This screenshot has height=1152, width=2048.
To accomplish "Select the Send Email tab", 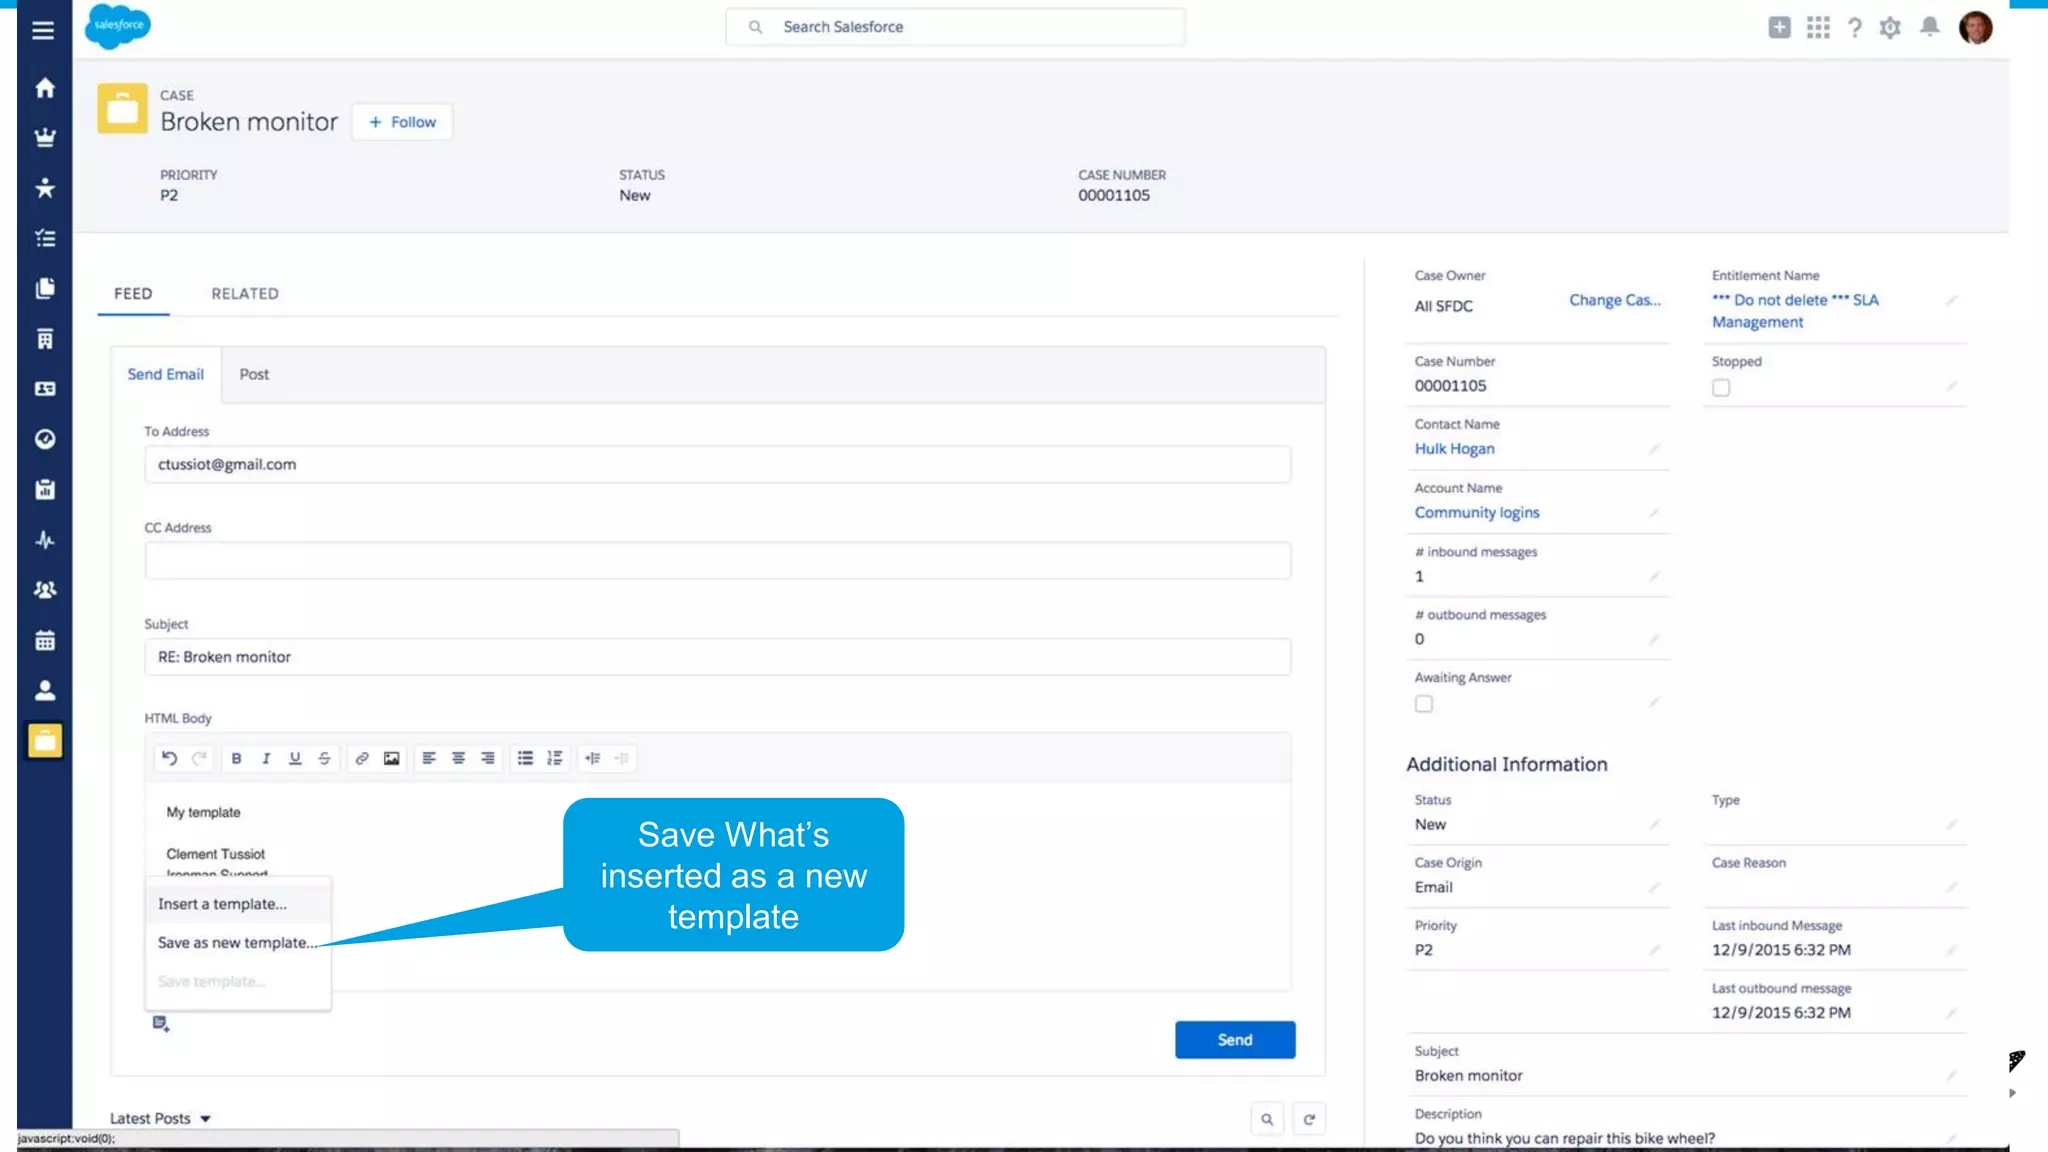I will click(x=166, y=374).
